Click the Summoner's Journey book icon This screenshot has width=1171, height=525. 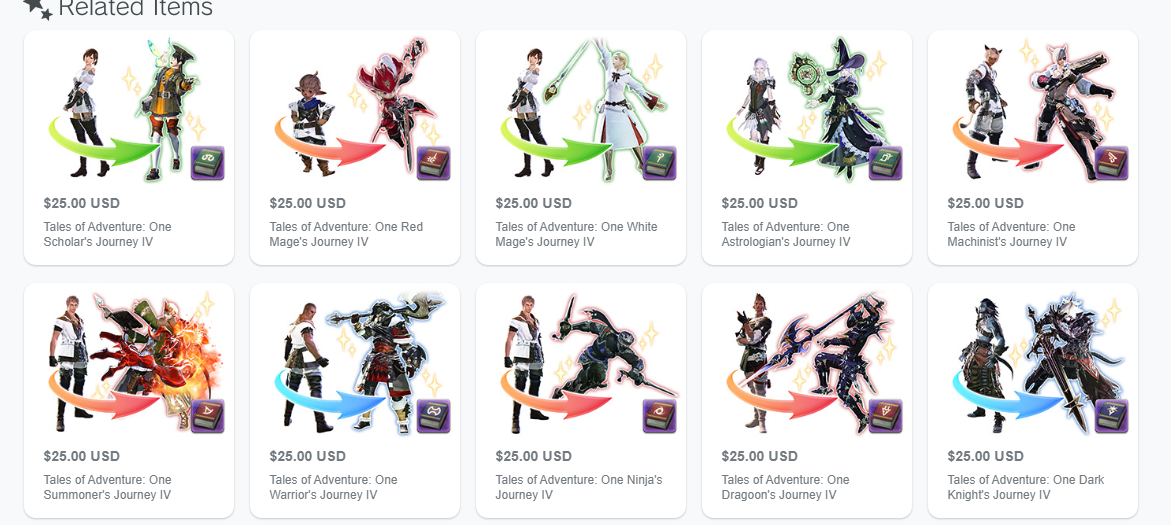pyautogui.click(x=208, y=416)
